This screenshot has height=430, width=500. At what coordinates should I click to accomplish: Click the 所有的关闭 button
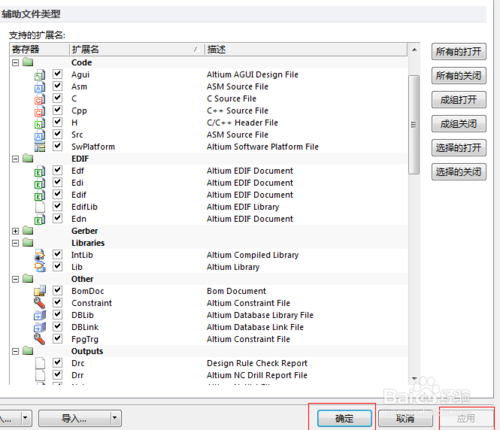point(459,76)
